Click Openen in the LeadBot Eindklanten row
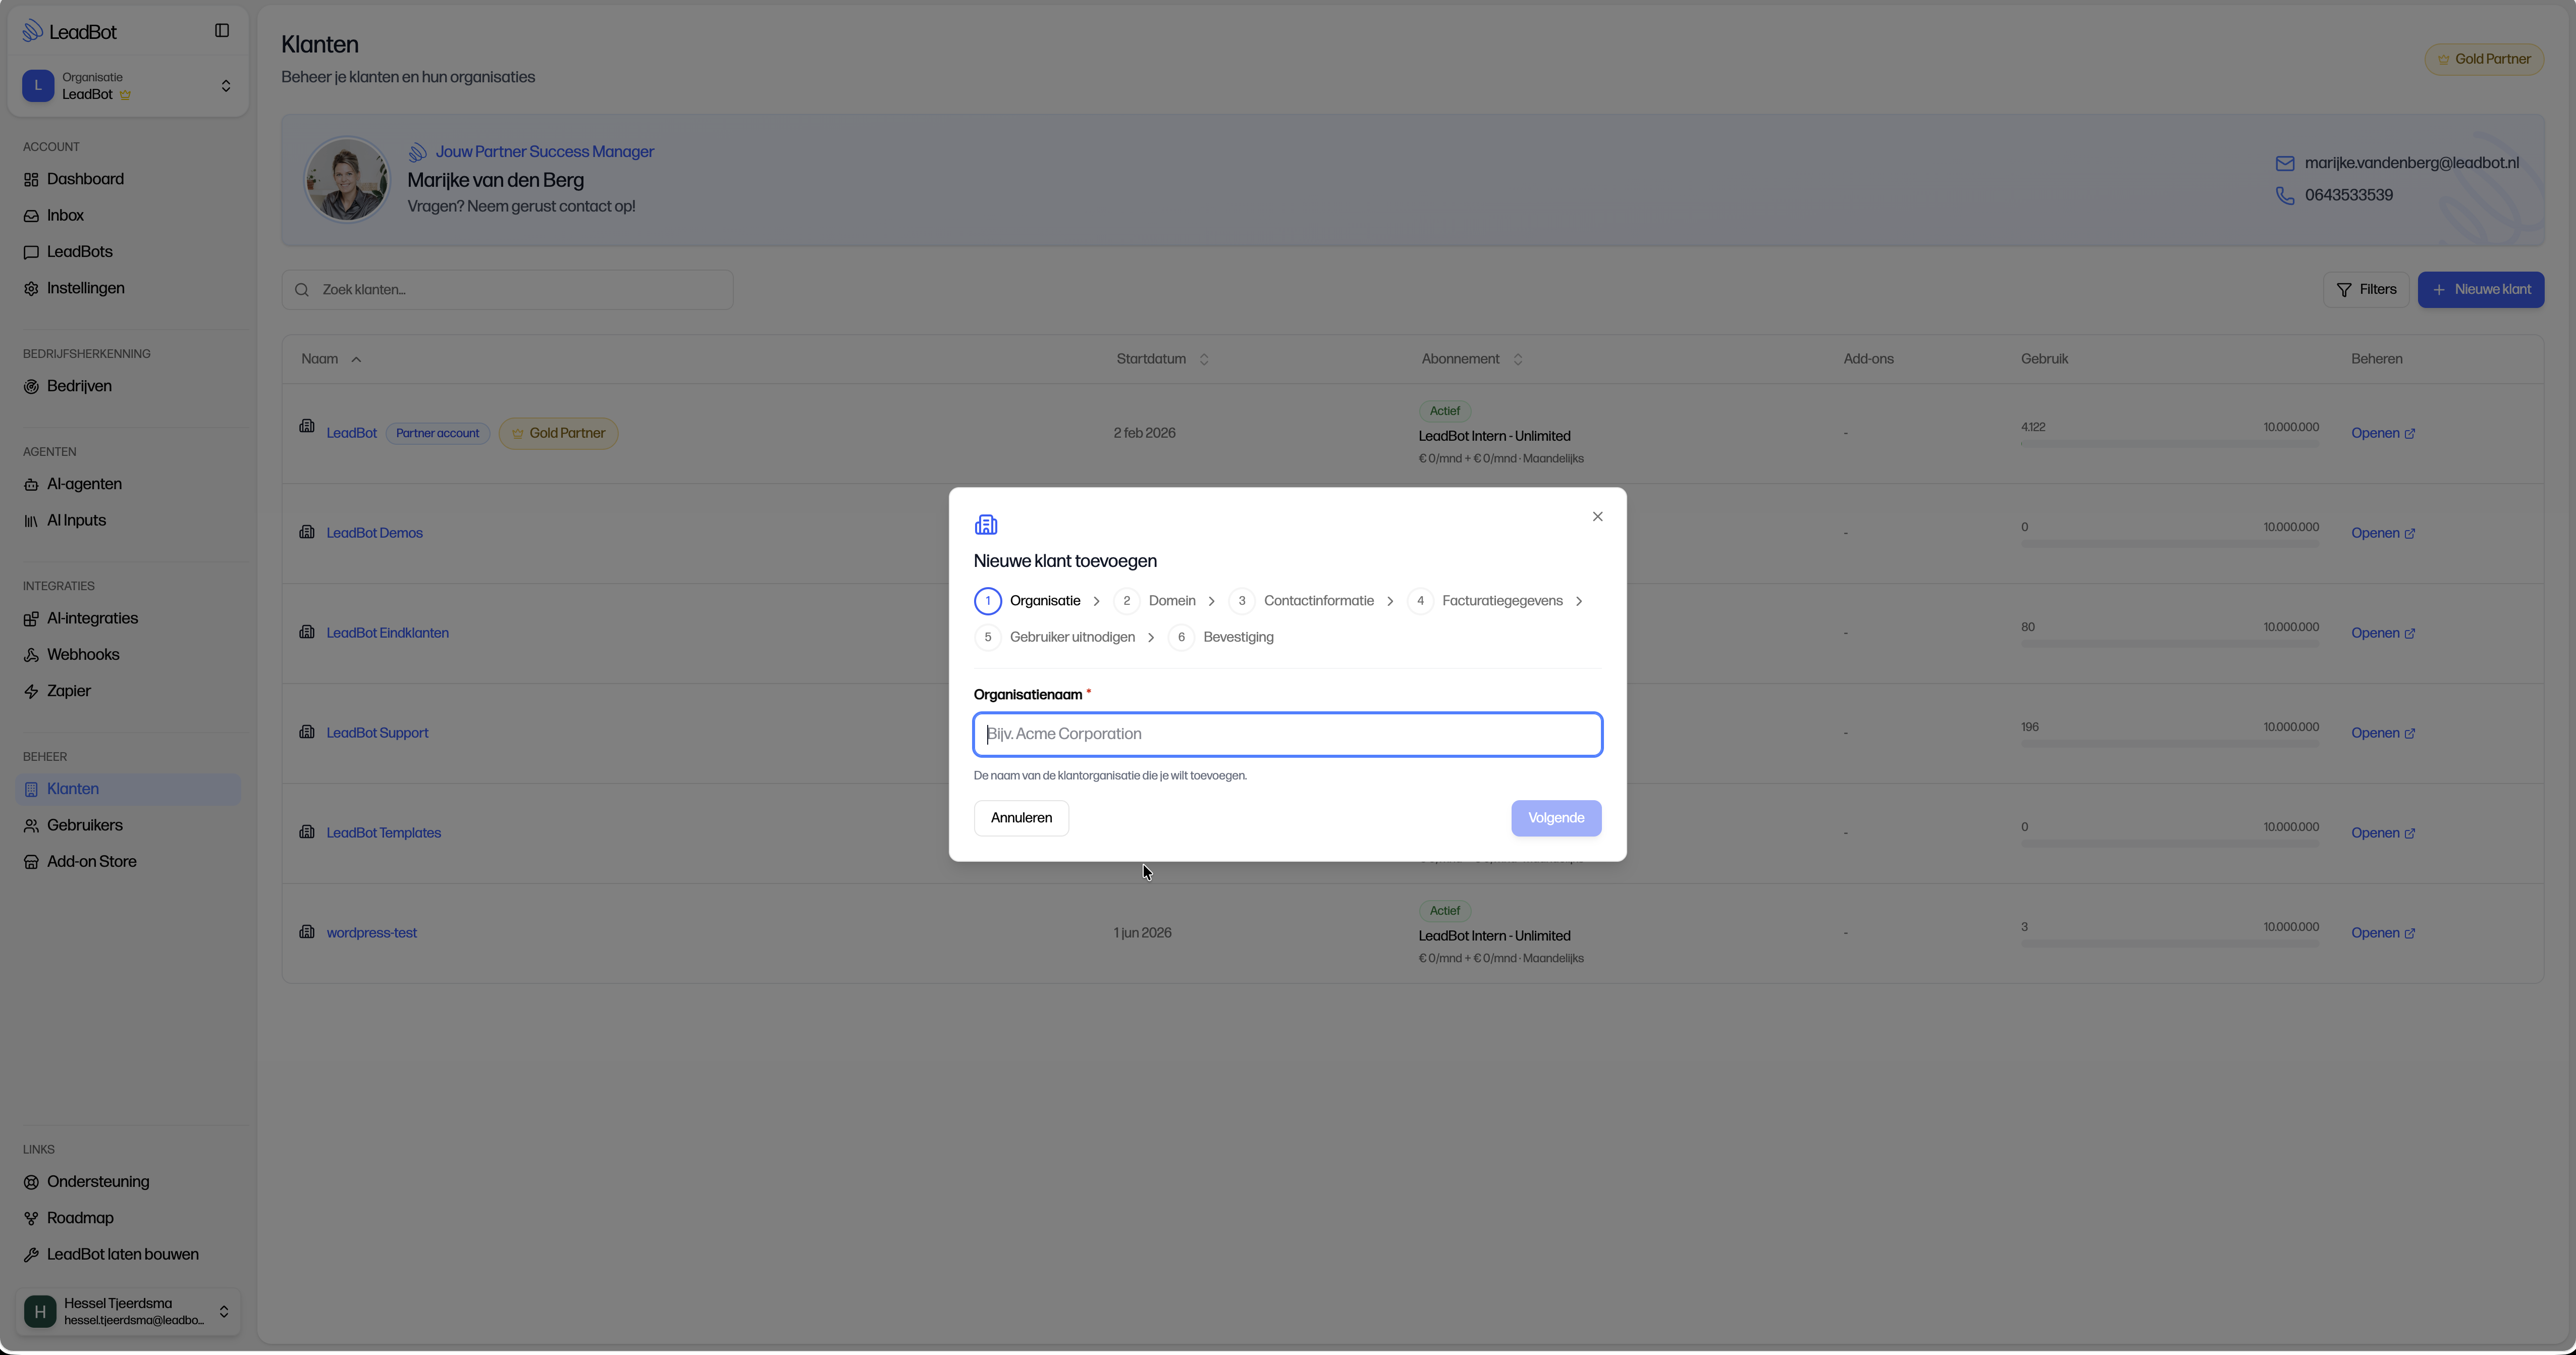Viewport: 2576px width, 1355px height. coord(2383,633)
